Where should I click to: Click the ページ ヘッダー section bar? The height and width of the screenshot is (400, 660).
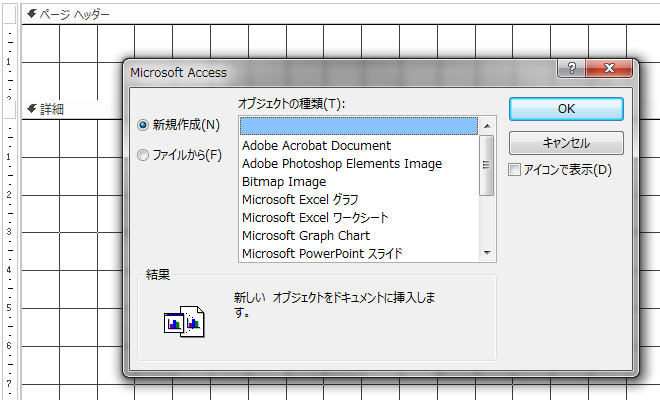click(341, 14)
